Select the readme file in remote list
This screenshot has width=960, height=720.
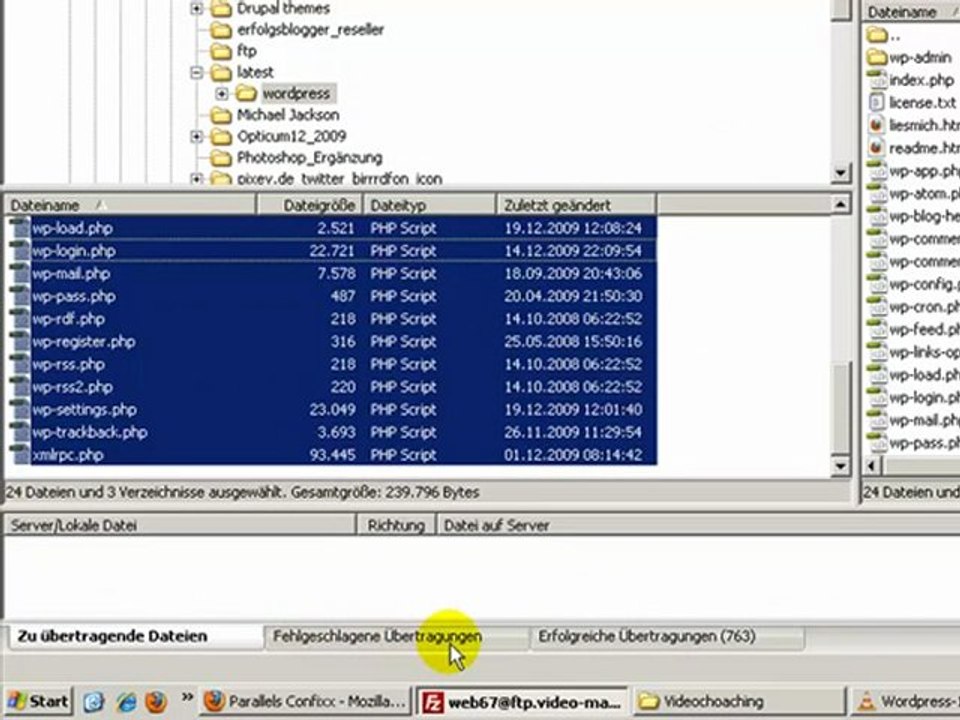click(x=924, y=148)
